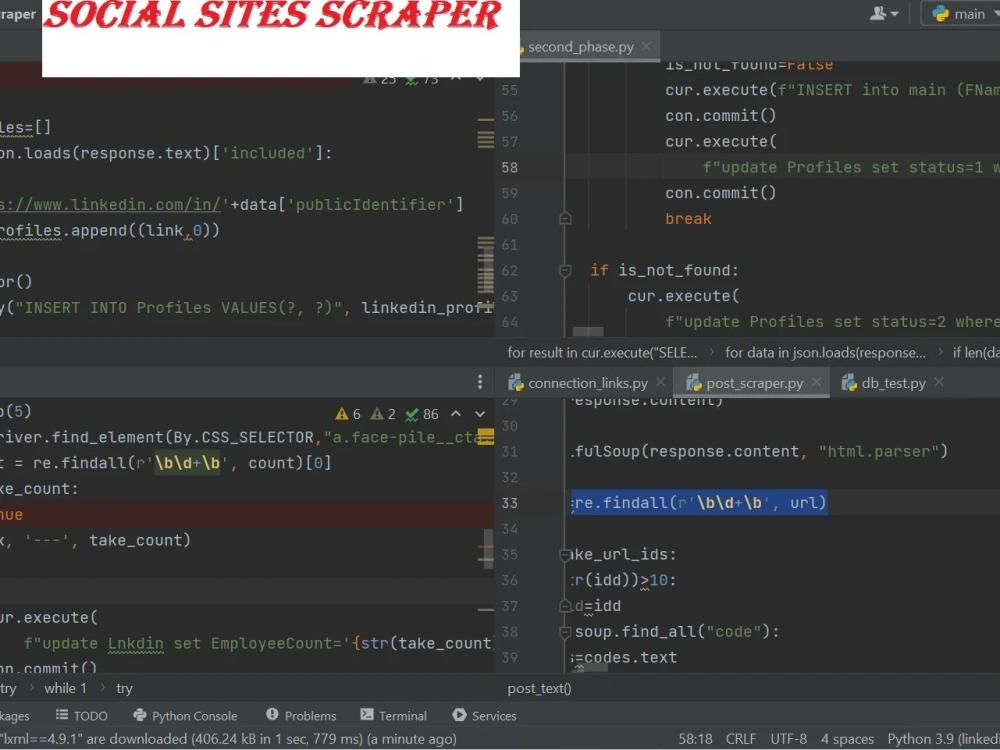Open editor tab options three-dot menu
The height and width of the screenshot is (750, 1000).
tap(480, 382)
